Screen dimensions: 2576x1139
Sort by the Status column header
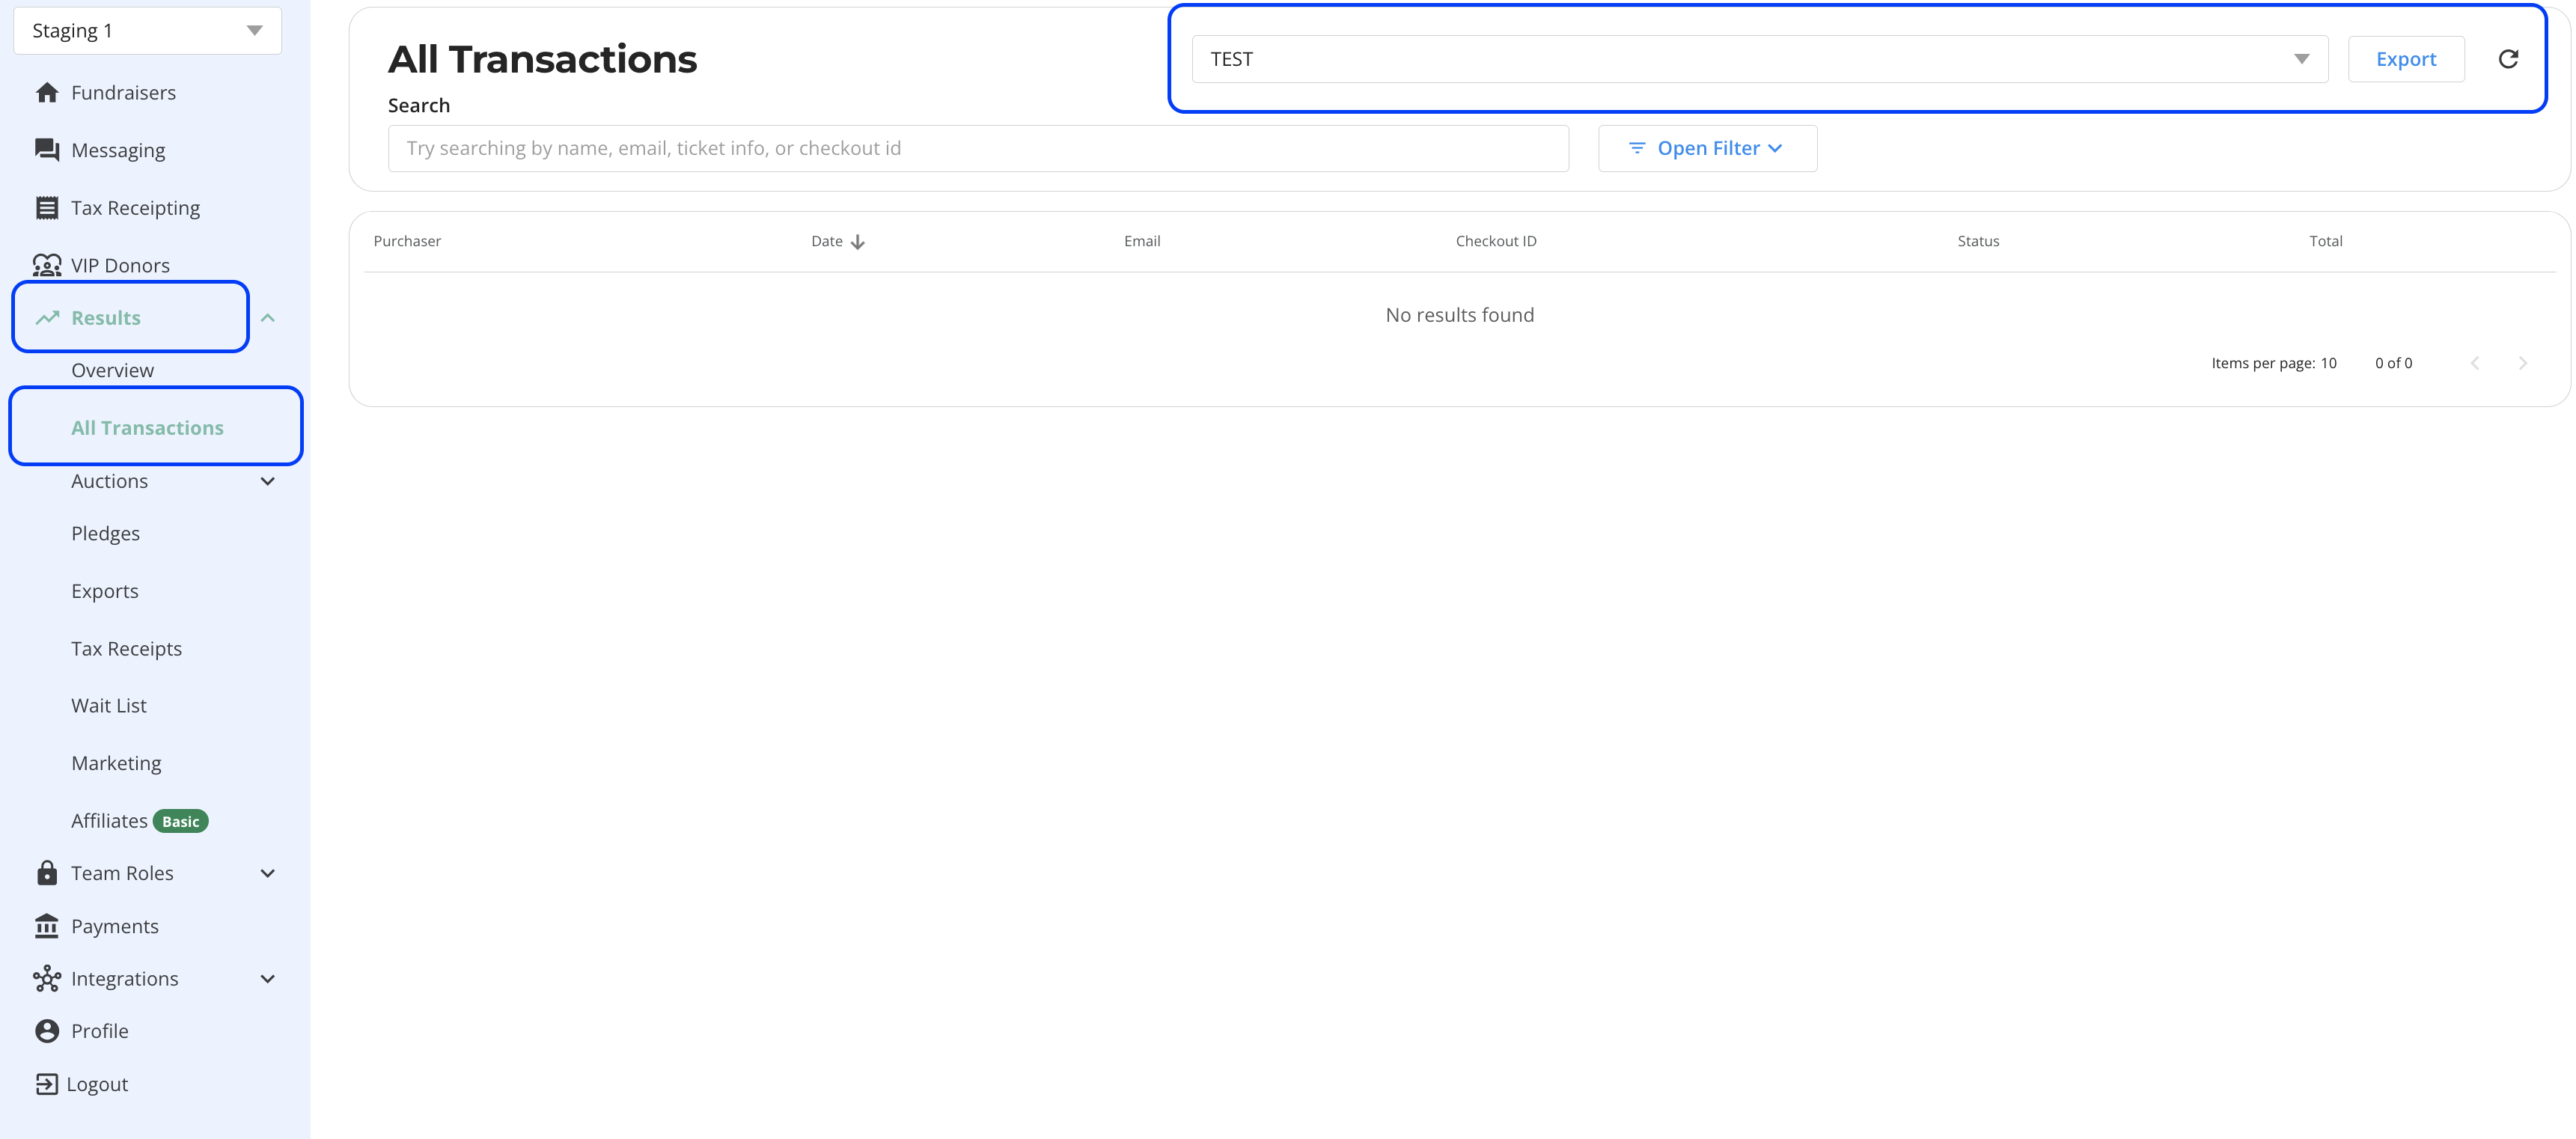click(x=1978, y=241)
